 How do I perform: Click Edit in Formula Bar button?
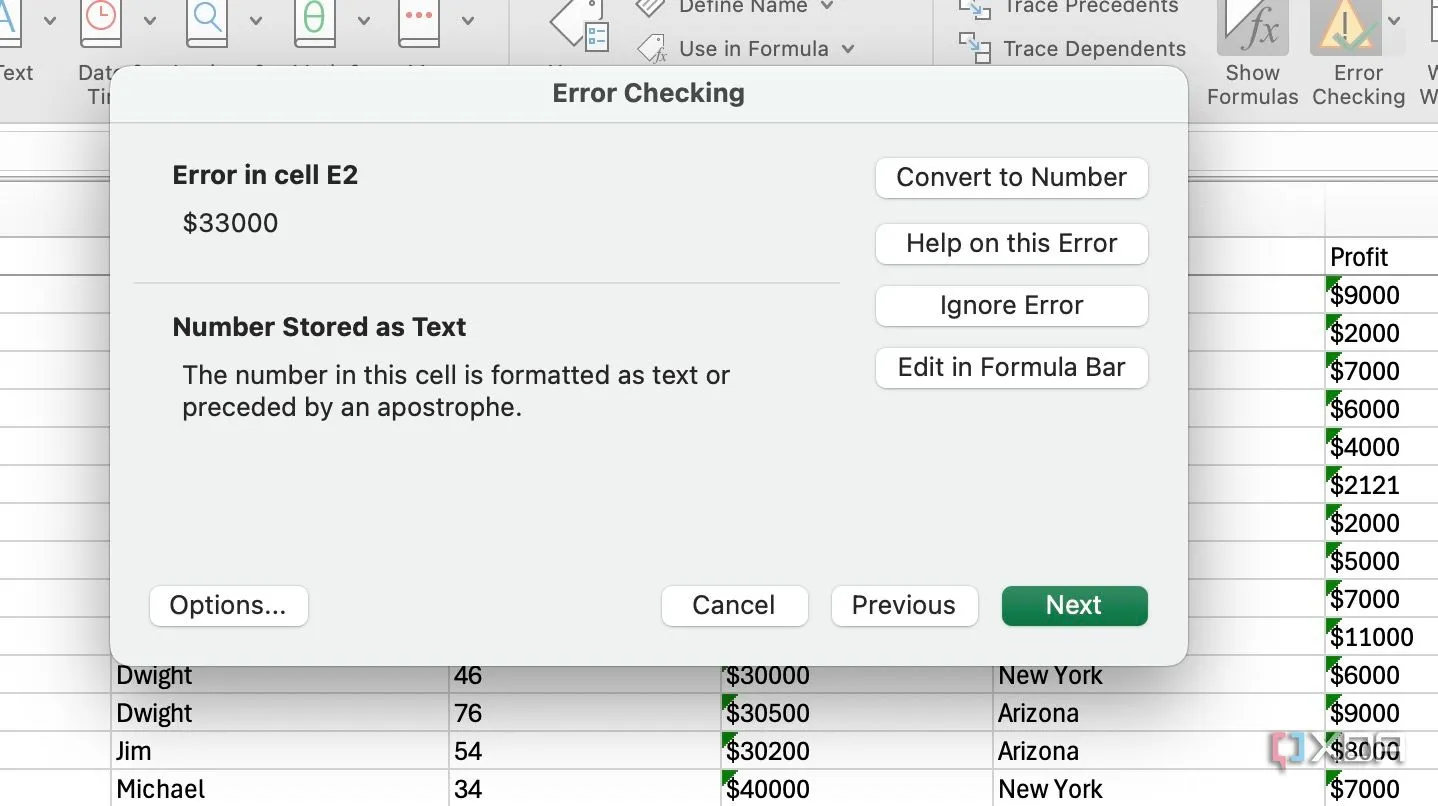1011,367
